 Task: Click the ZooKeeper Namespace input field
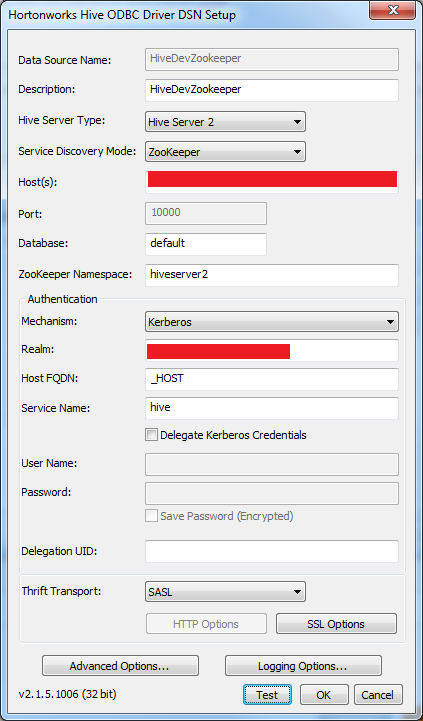pyautogui.click(x=272, y=275)
